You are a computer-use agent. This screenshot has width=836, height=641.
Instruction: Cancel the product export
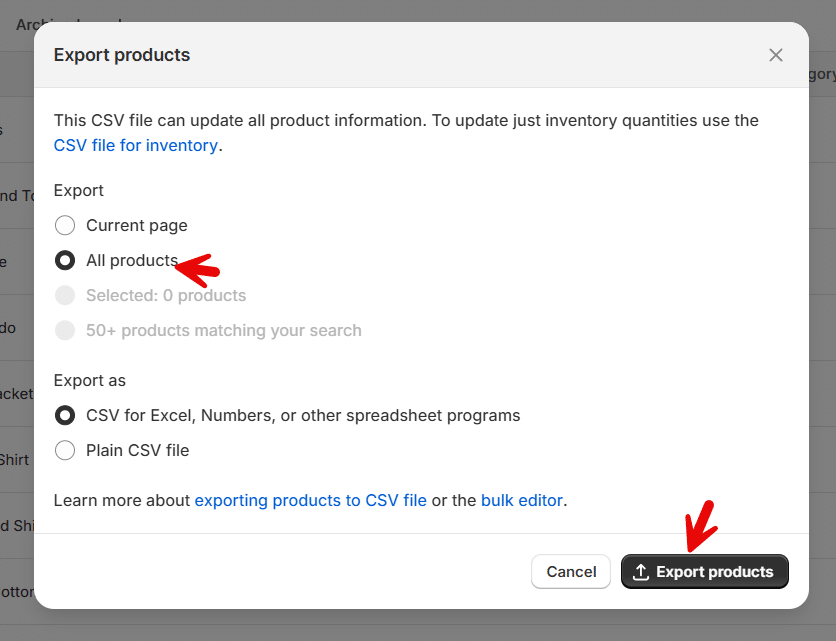pyautogui.click(x=571, y=571)
